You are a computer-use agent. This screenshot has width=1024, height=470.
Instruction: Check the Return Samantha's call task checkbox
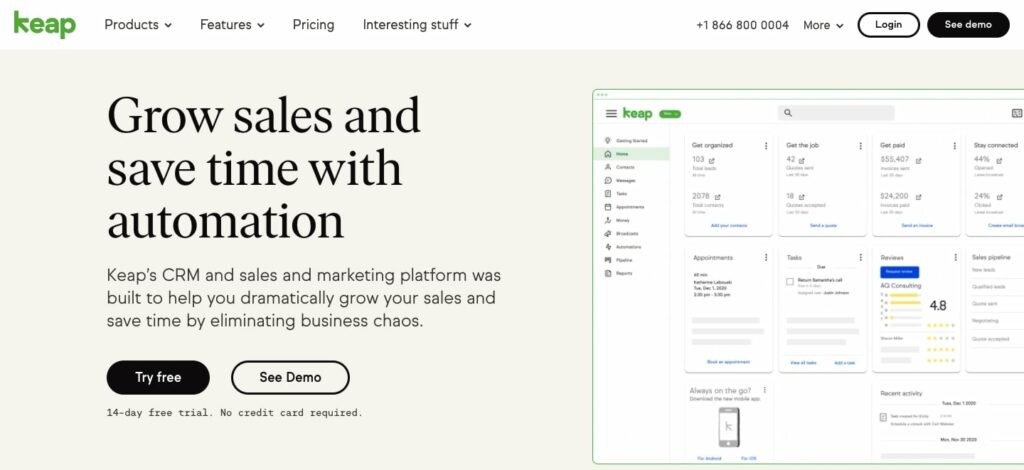[790, 282]
